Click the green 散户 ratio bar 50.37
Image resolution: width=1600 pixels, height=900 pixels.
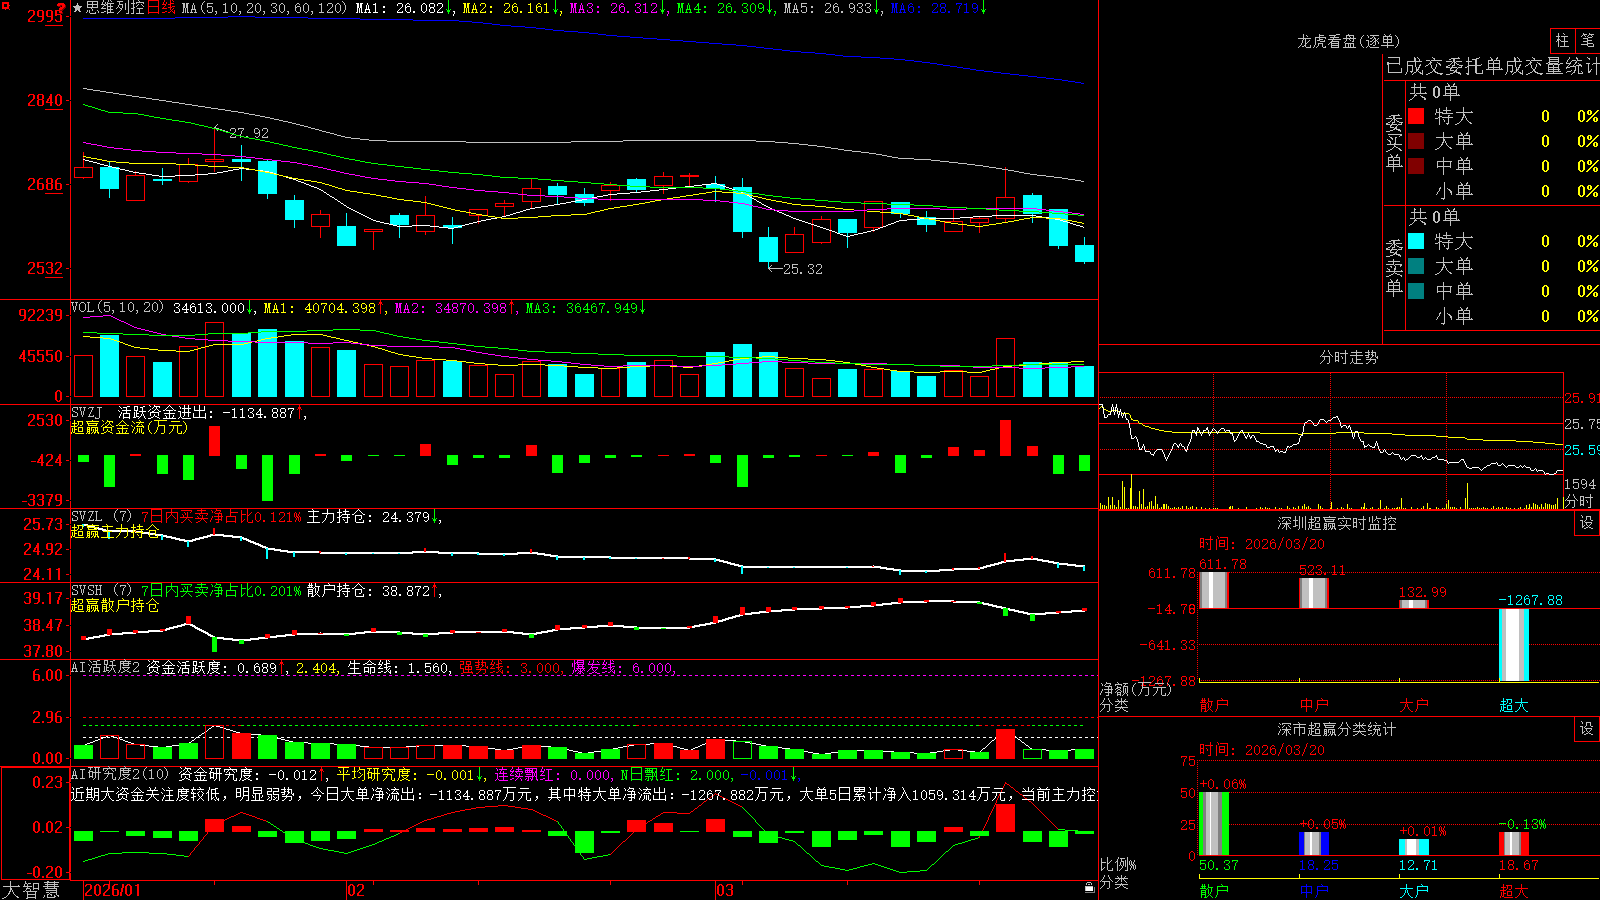(x=1213, y=824)
